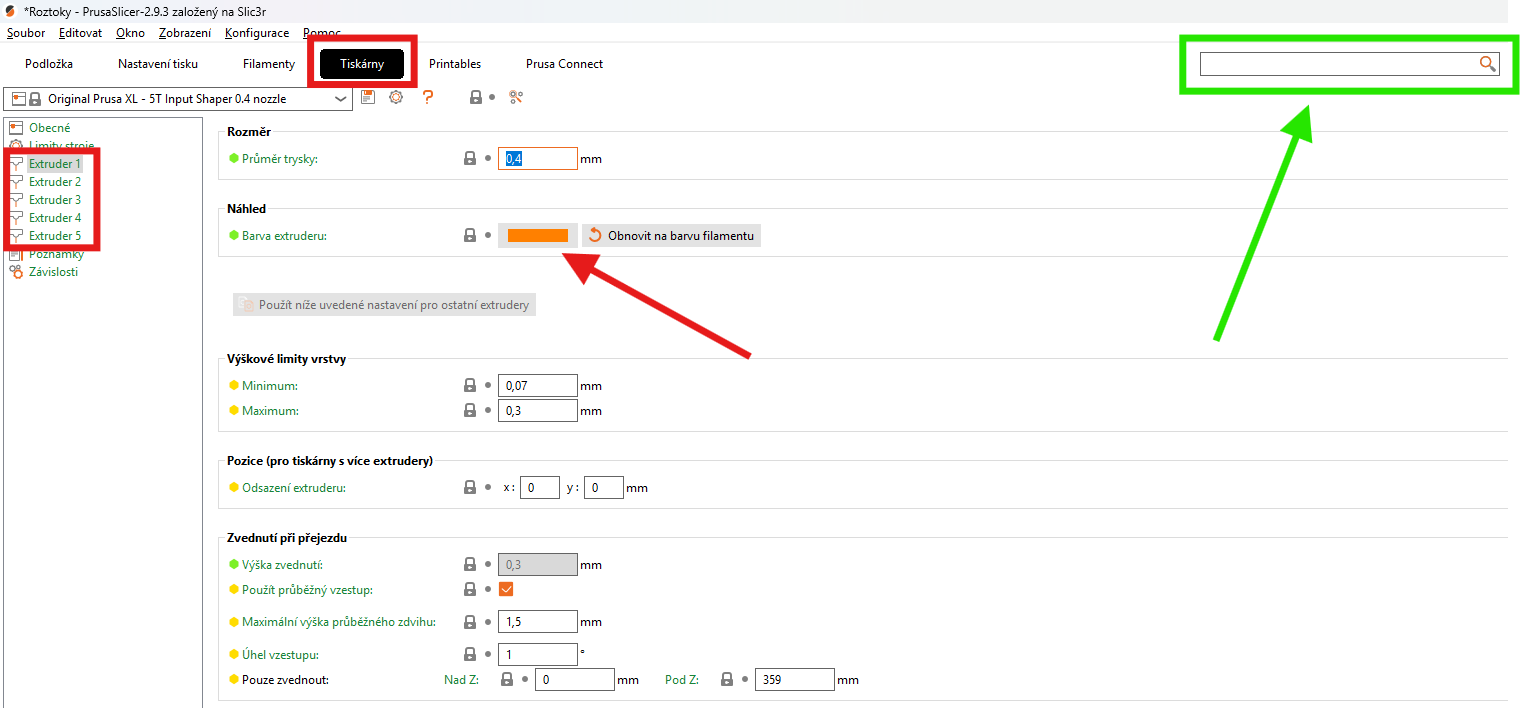Open the Konfigurace menu
1520x708 pixels.
(257, 33)
